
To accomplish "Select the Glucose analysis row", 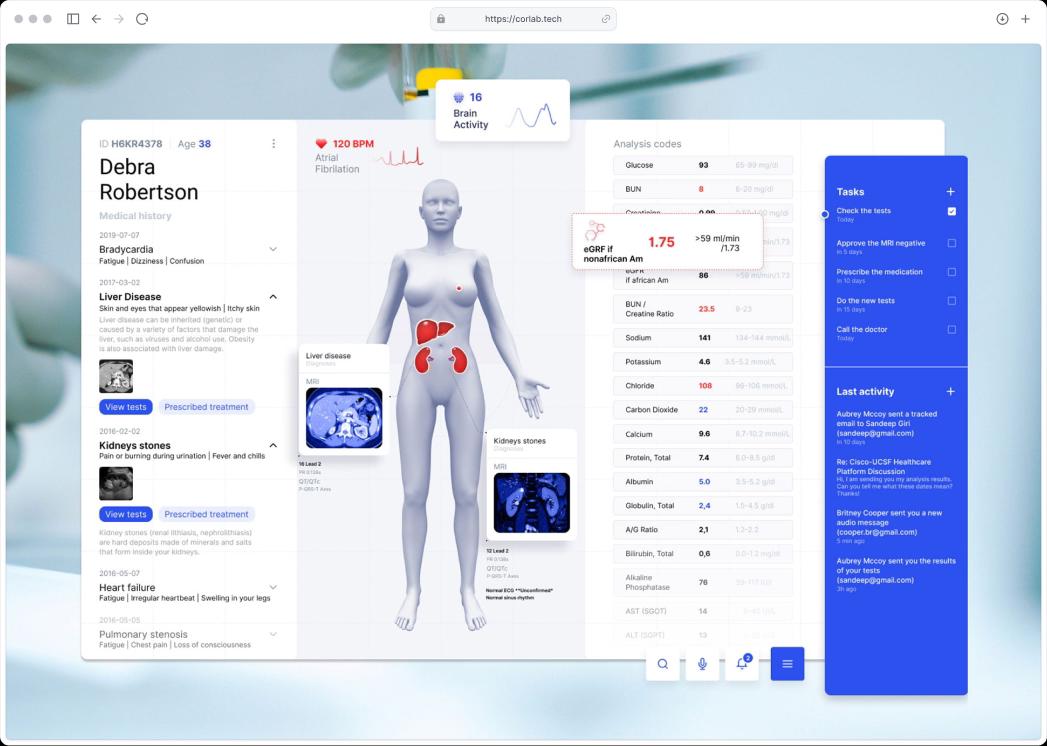I will pos(702,165).
